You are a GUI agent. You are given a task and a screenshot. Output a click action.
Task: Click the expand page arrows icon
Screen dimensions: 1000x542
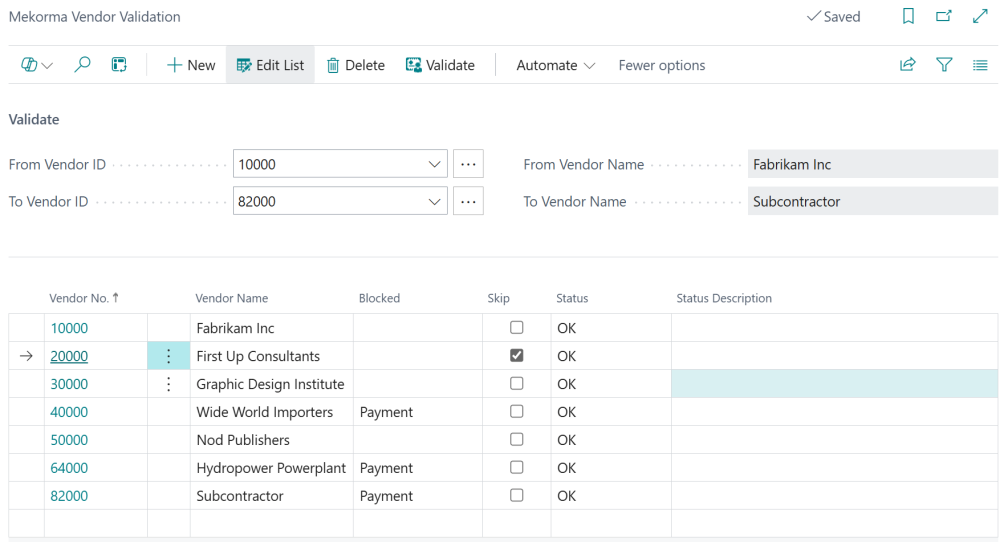pos(980,17)
